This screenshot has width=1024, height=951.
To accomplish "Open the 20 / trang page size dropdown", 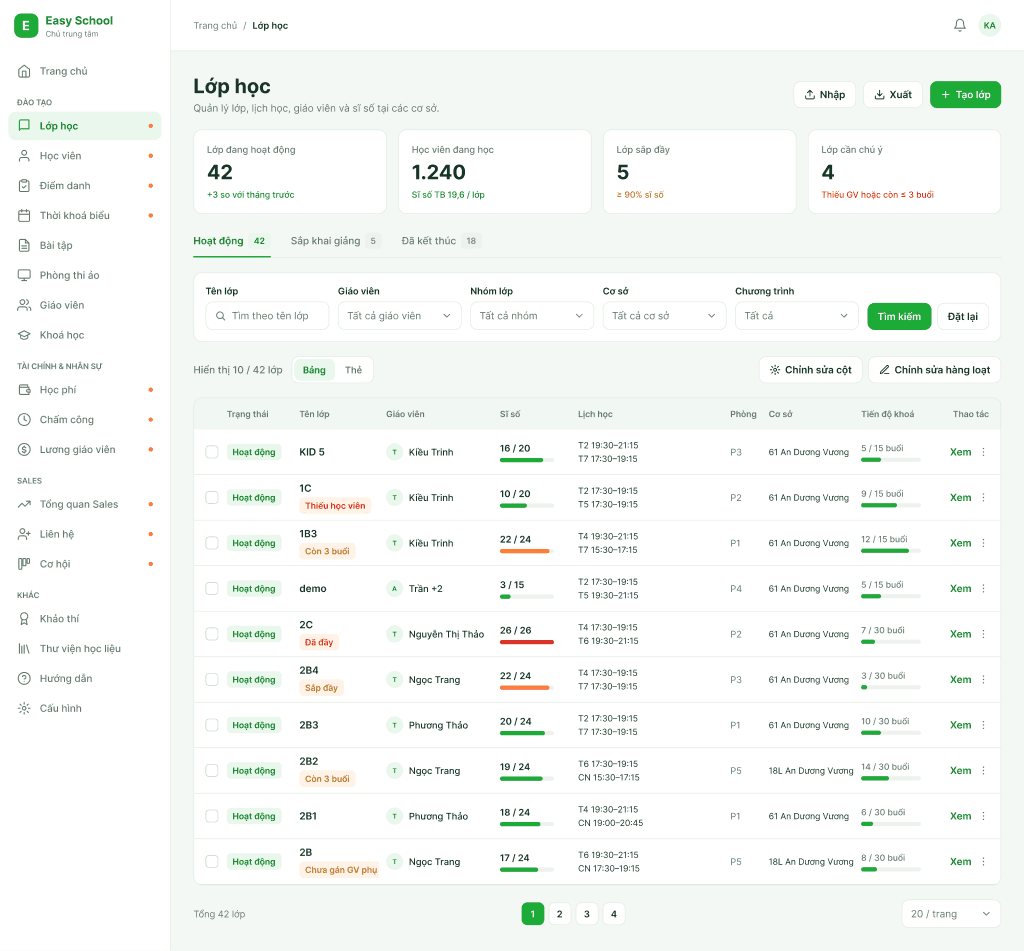I will pos(951,914).
